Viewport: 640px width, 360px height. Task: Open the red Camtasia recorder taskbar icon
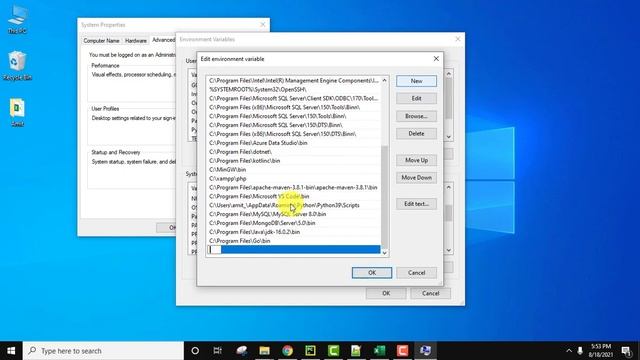point(402,351)
